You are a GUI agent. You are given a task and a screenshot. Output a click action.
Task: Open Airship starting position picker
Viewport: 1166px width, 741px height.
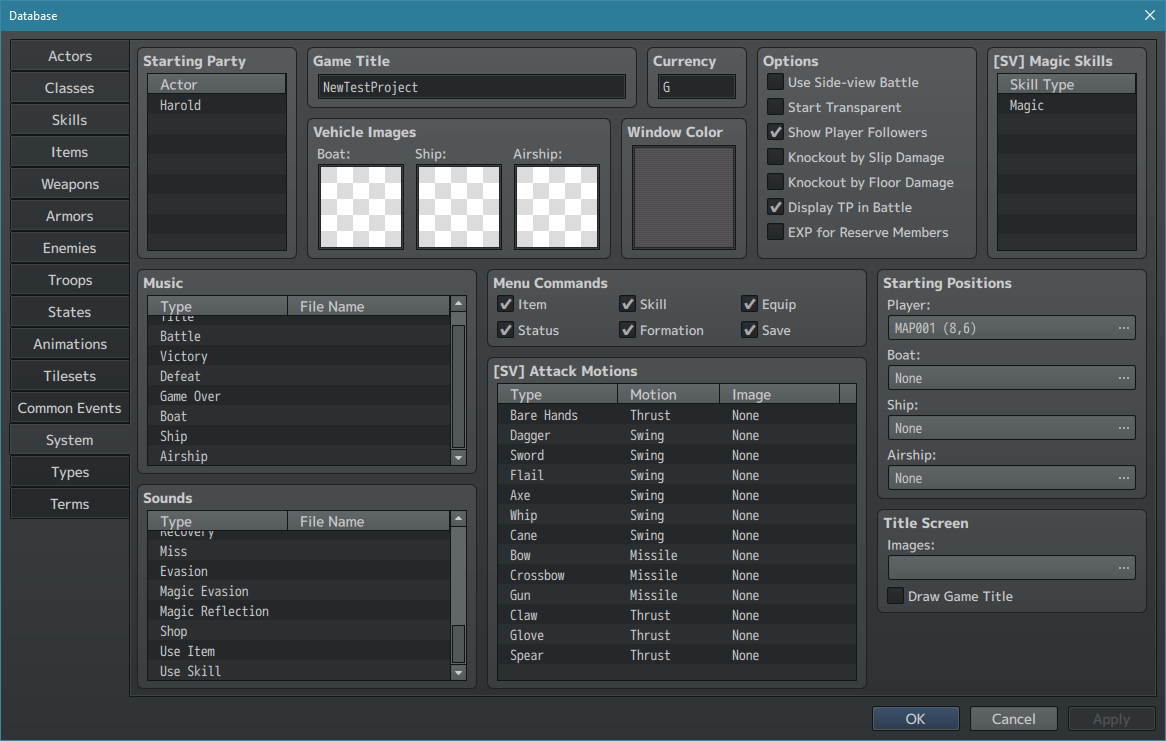(x=1011, y=478)
